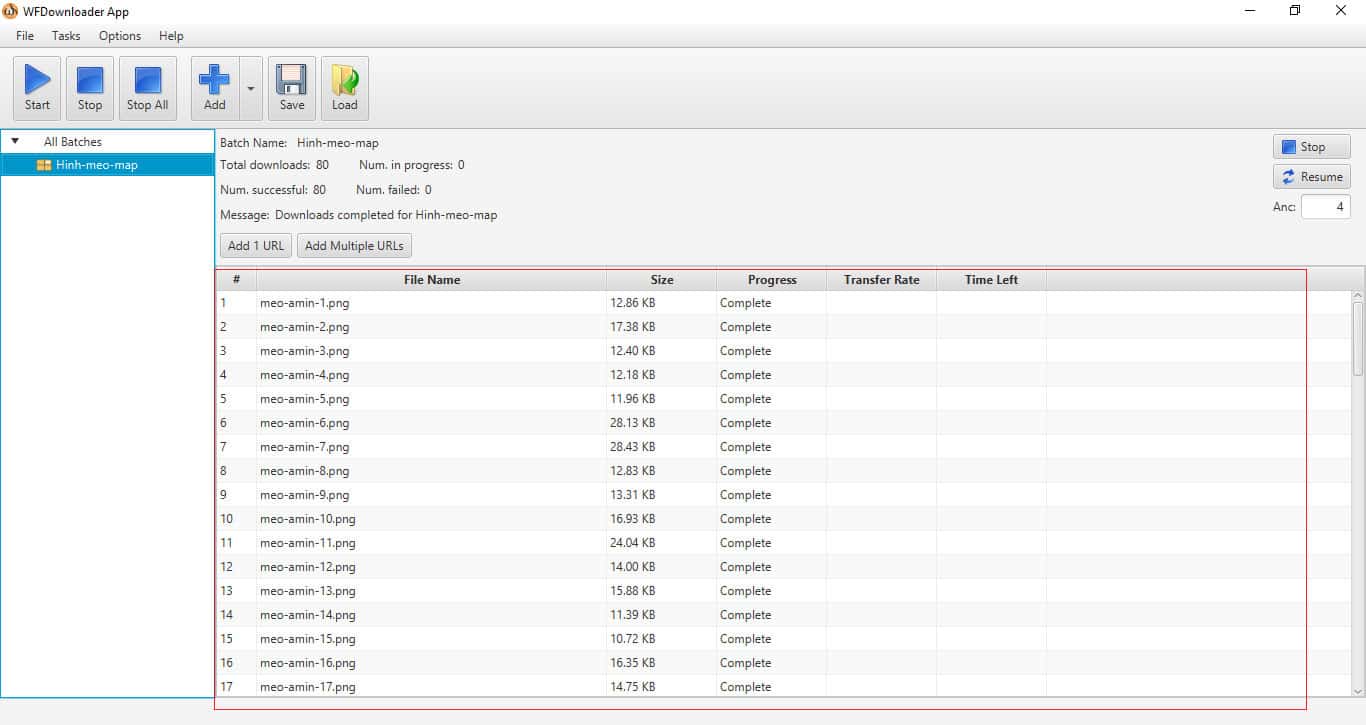
Task: Click the Add Multiple URLs button
Action: 354,246
